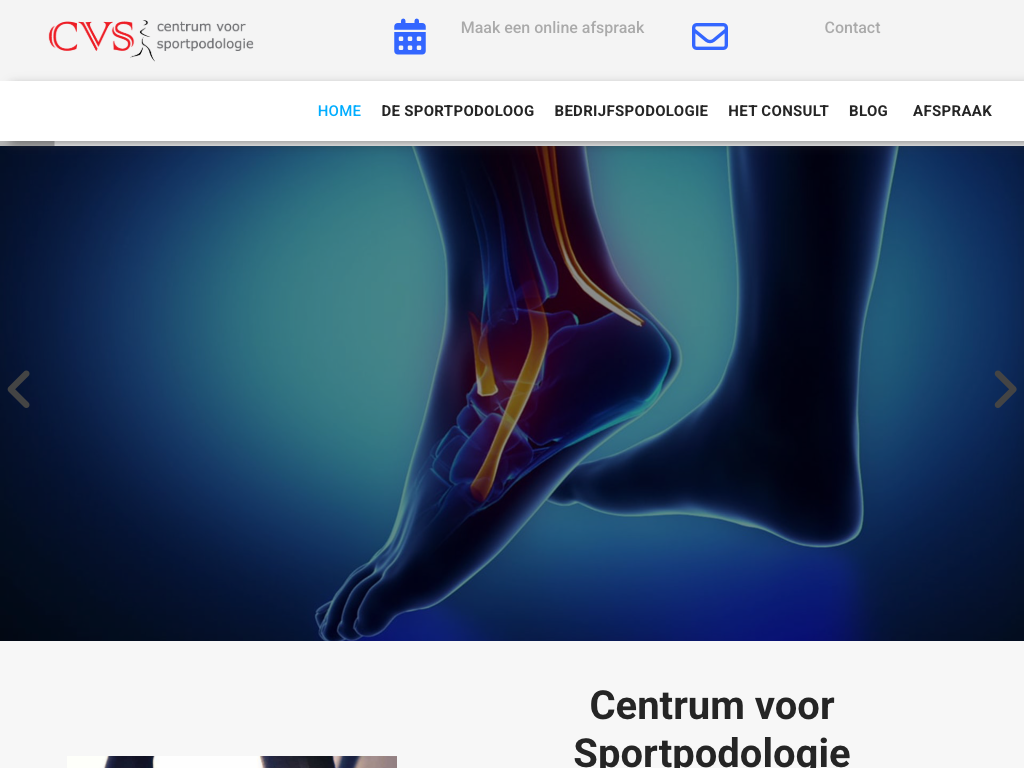
Task: Open the partially visible photo thumbnail below
Action: click(x=232, y=761)
